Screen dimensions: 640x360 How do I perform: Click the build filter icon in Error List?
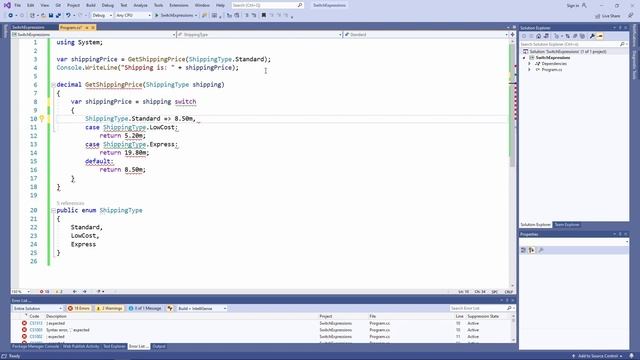pos(170,309)
